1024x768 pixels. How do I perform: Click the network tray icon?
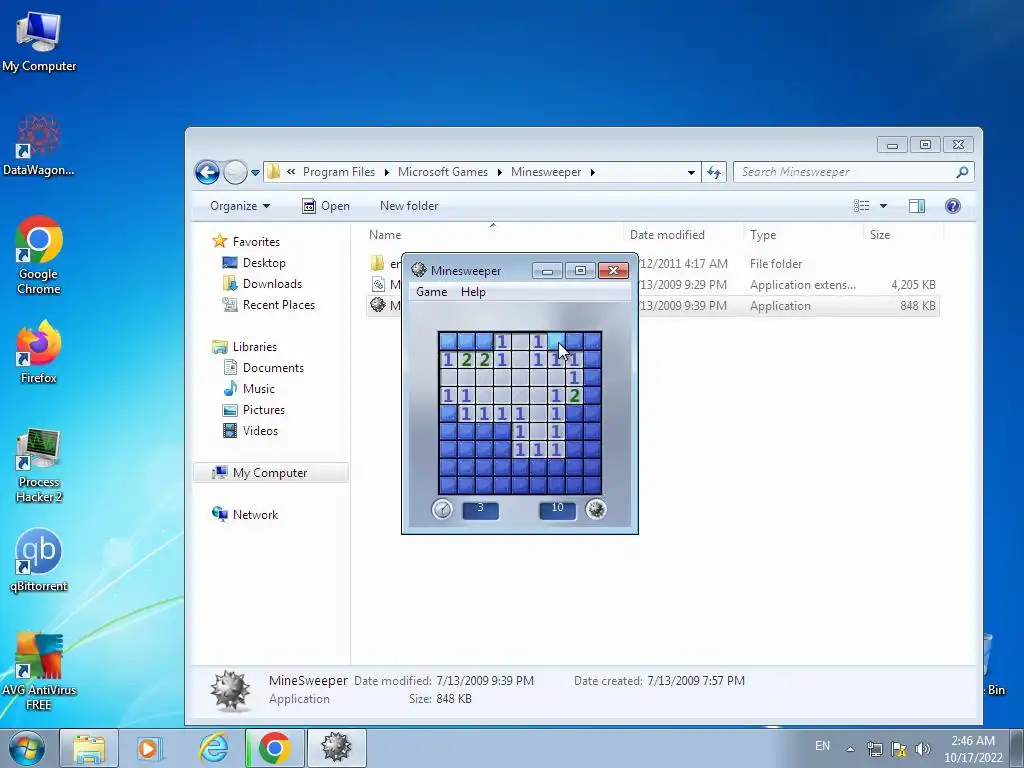click(x=874, y=749)
